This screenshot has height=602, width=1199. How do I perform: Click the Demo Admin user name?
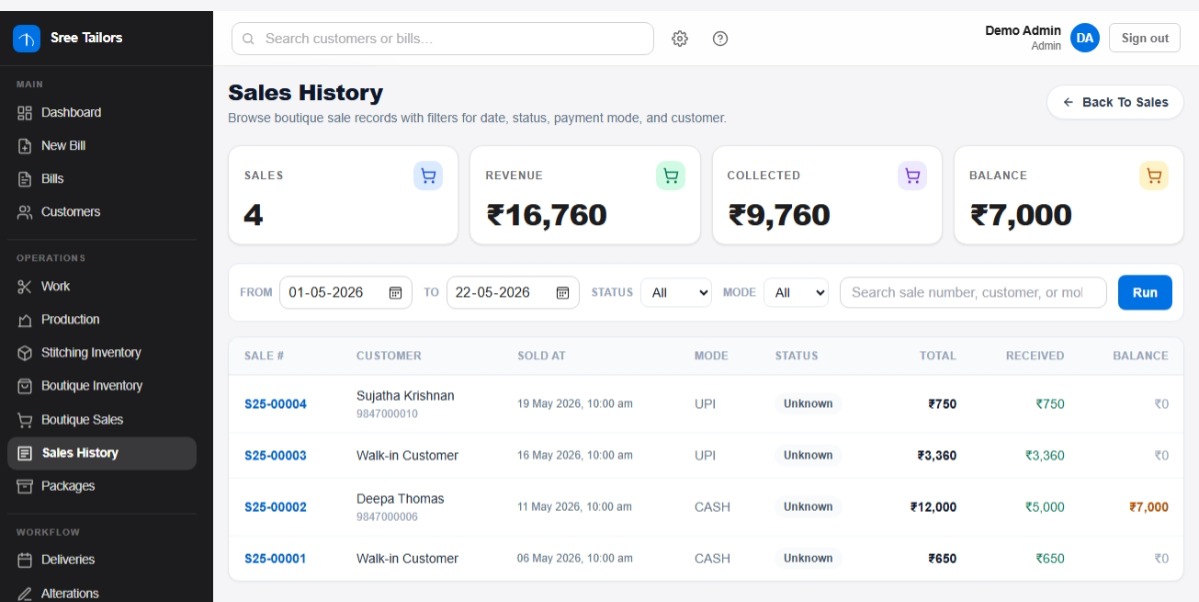(x=1023, y=31)
